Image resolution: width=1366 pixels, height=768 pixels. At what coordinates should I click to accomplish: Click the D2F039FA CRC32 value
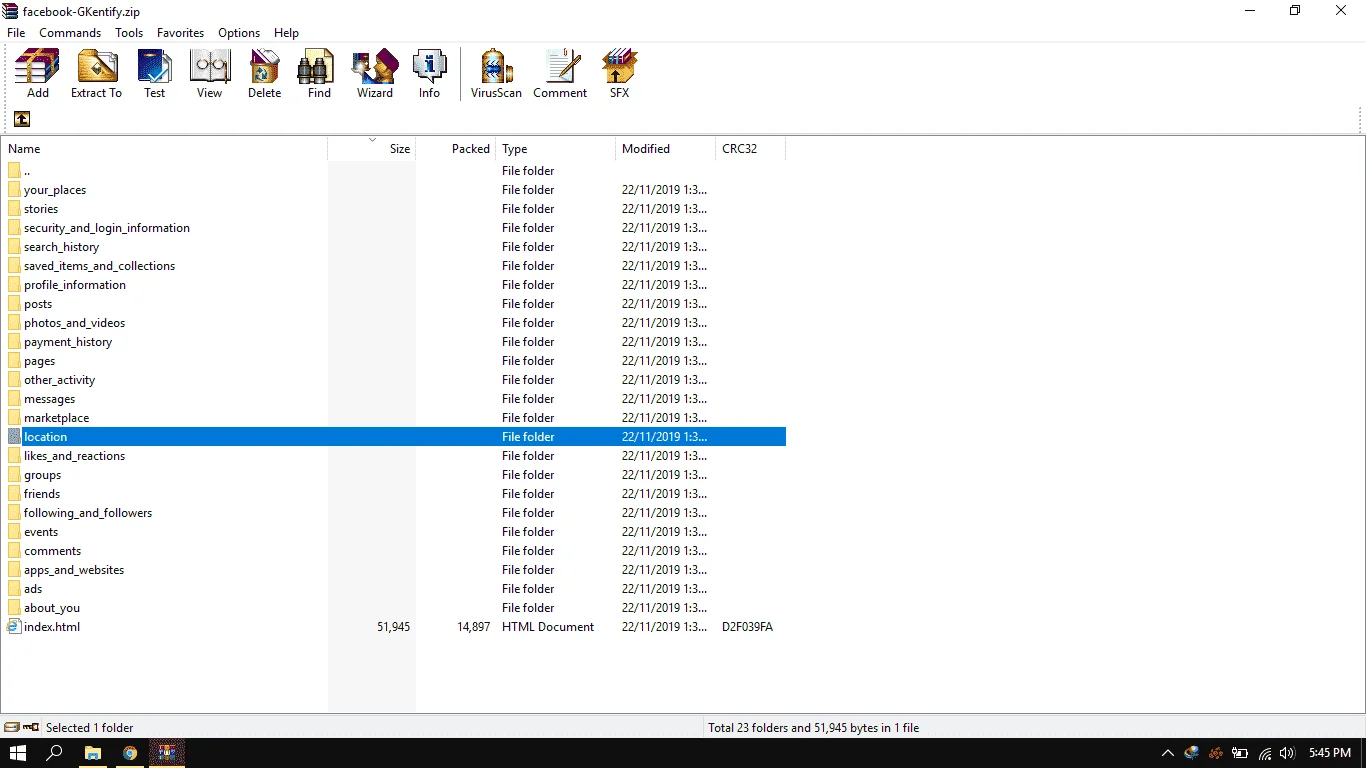click(747, 627)
